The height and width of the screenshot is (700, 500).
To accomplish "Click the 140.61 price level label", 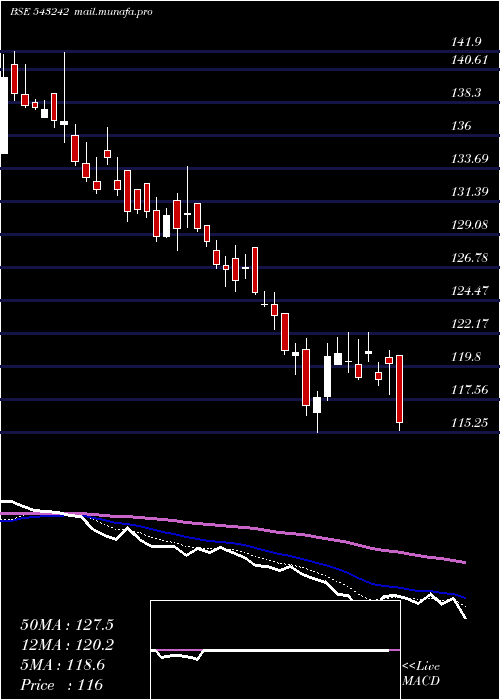I will click(x=470, y=60).
